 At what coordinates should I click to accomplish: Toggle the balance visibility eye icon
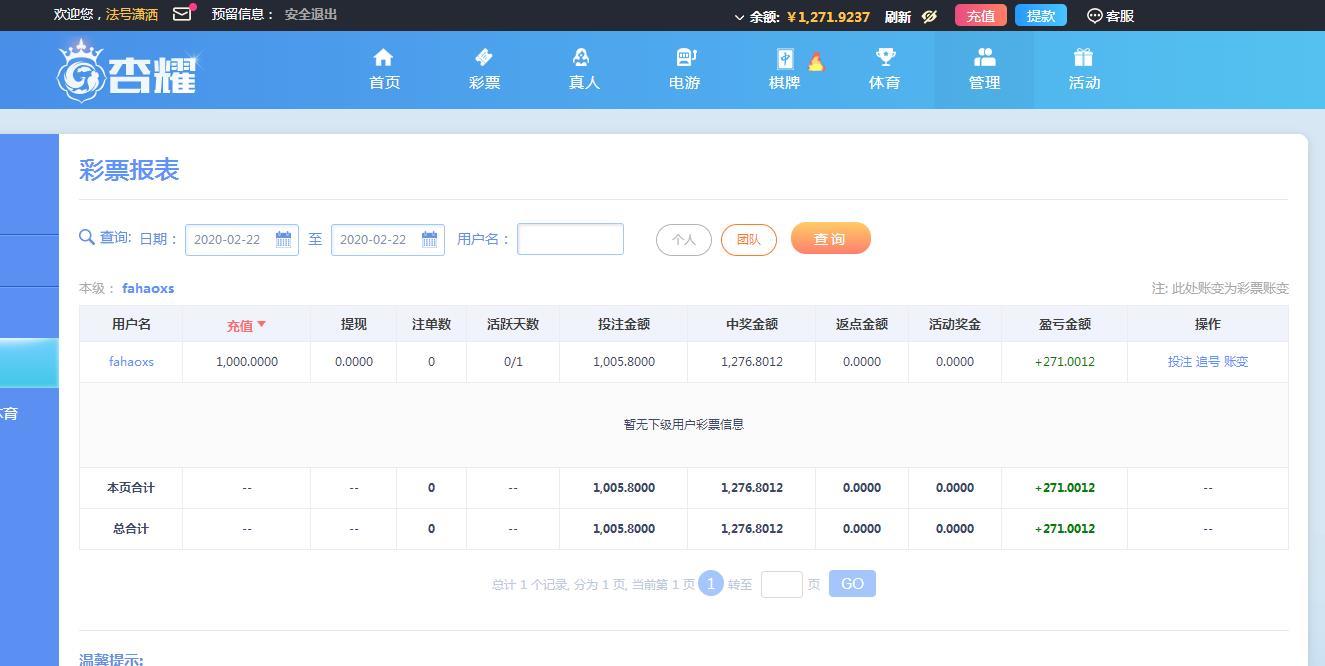coord(929,16)
